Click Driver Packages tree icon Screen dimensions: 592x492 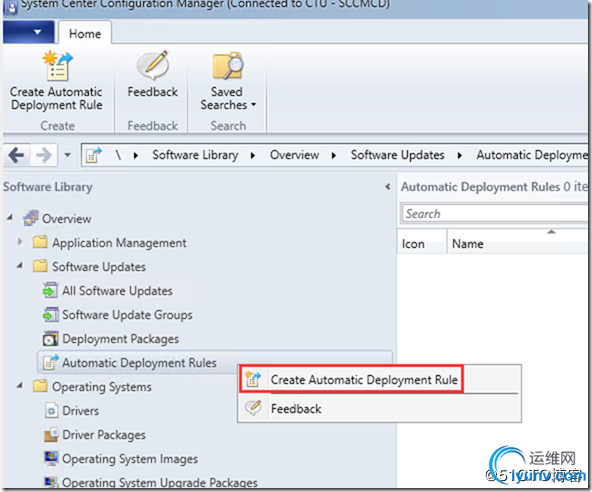pyautogui.click(x=51, y=434)
